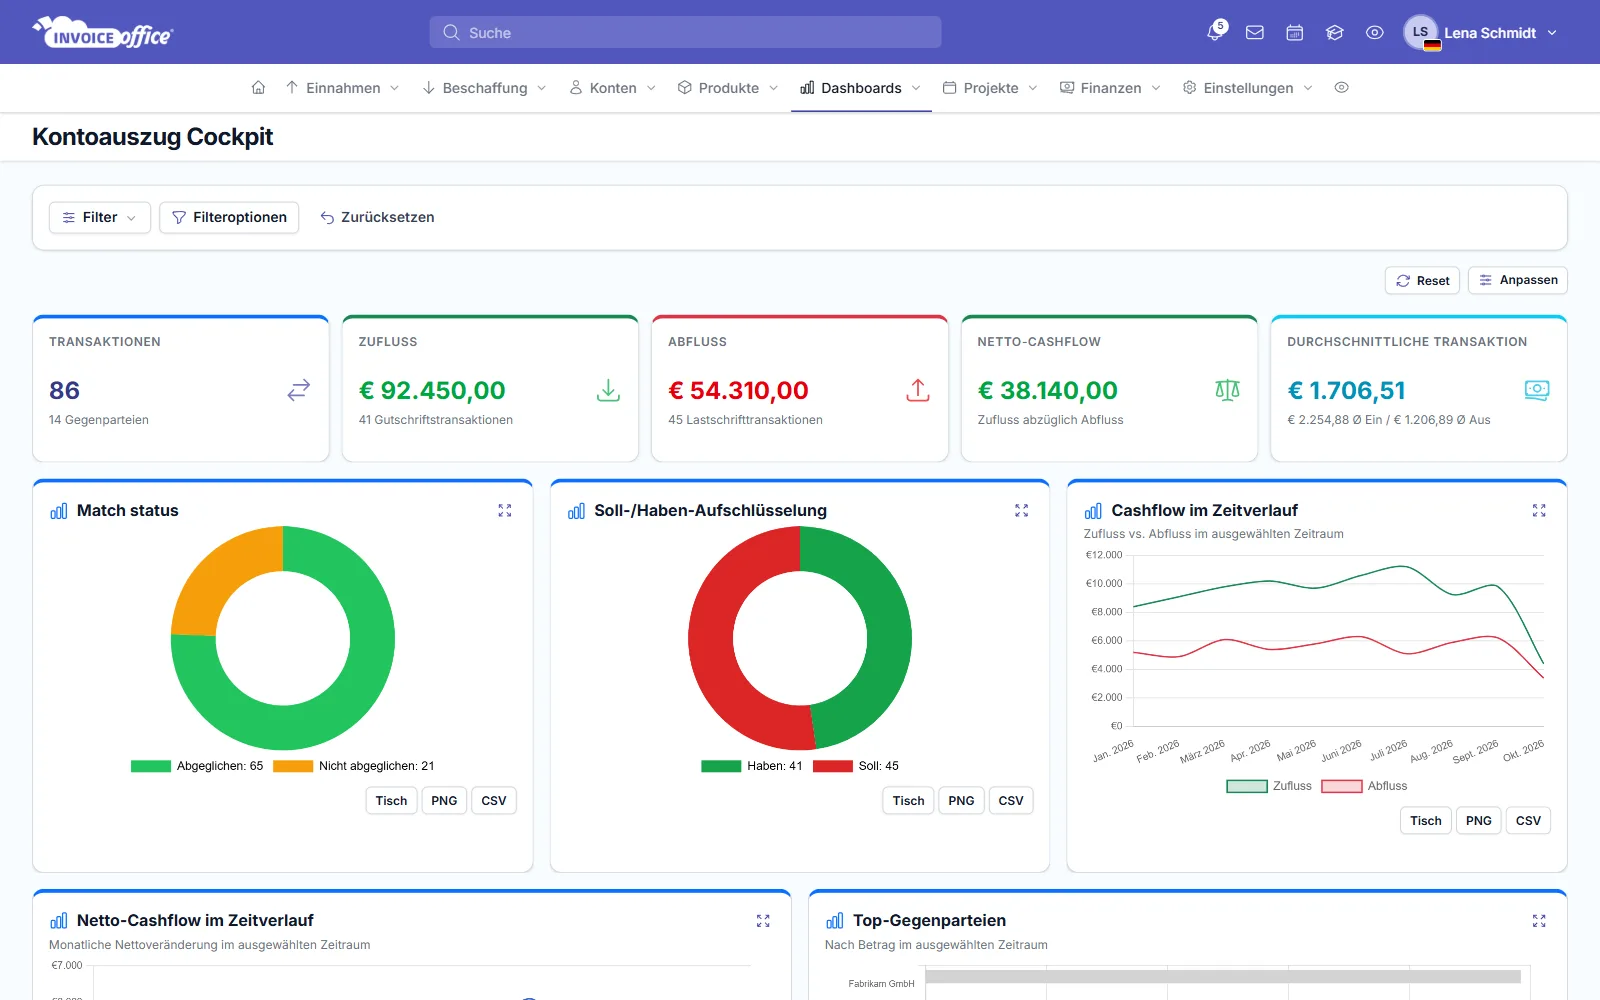Open the Dashboards menu
This screenshot has width=1600, height=1000.
[x=861, y=88]
